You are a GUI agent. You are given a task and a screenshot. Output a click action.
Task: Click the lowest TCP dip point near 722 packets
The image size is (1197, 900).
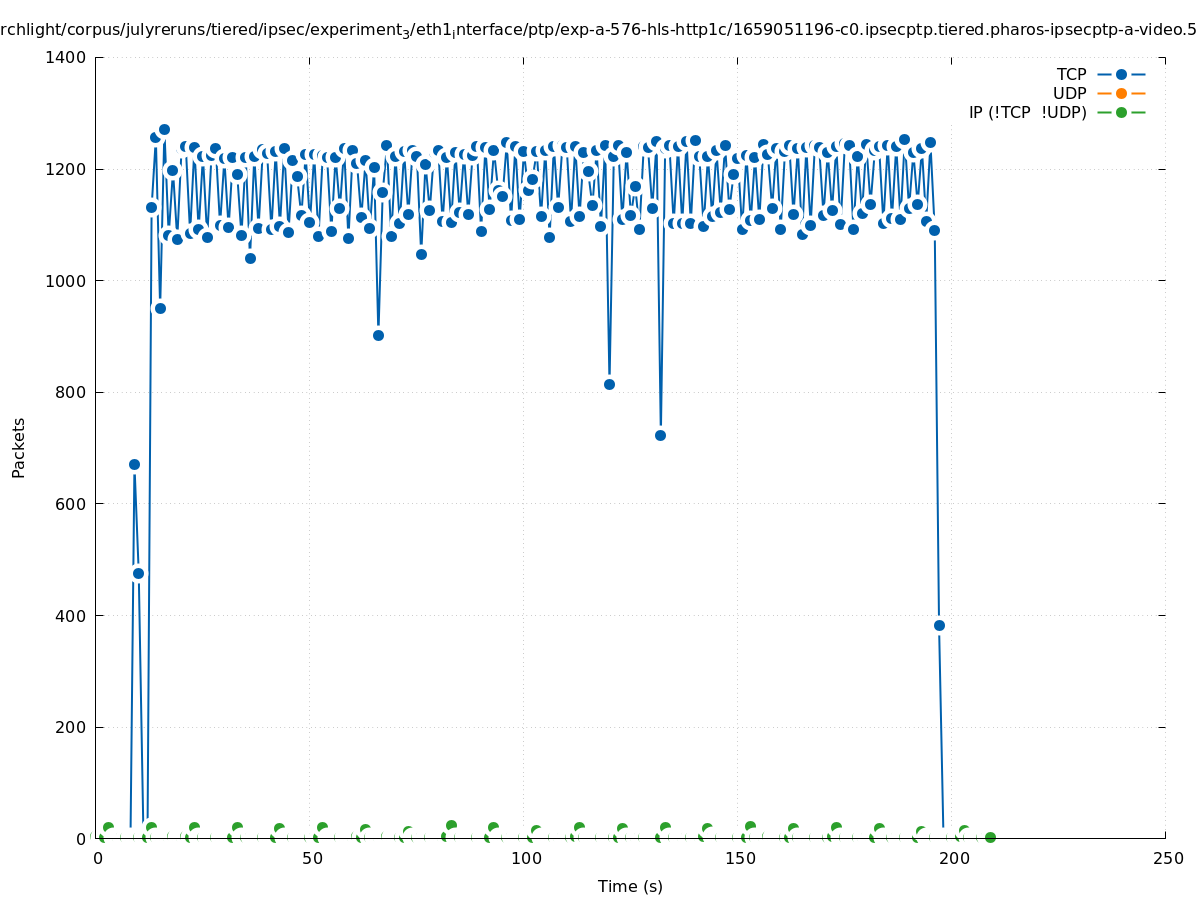click(660, 435)
